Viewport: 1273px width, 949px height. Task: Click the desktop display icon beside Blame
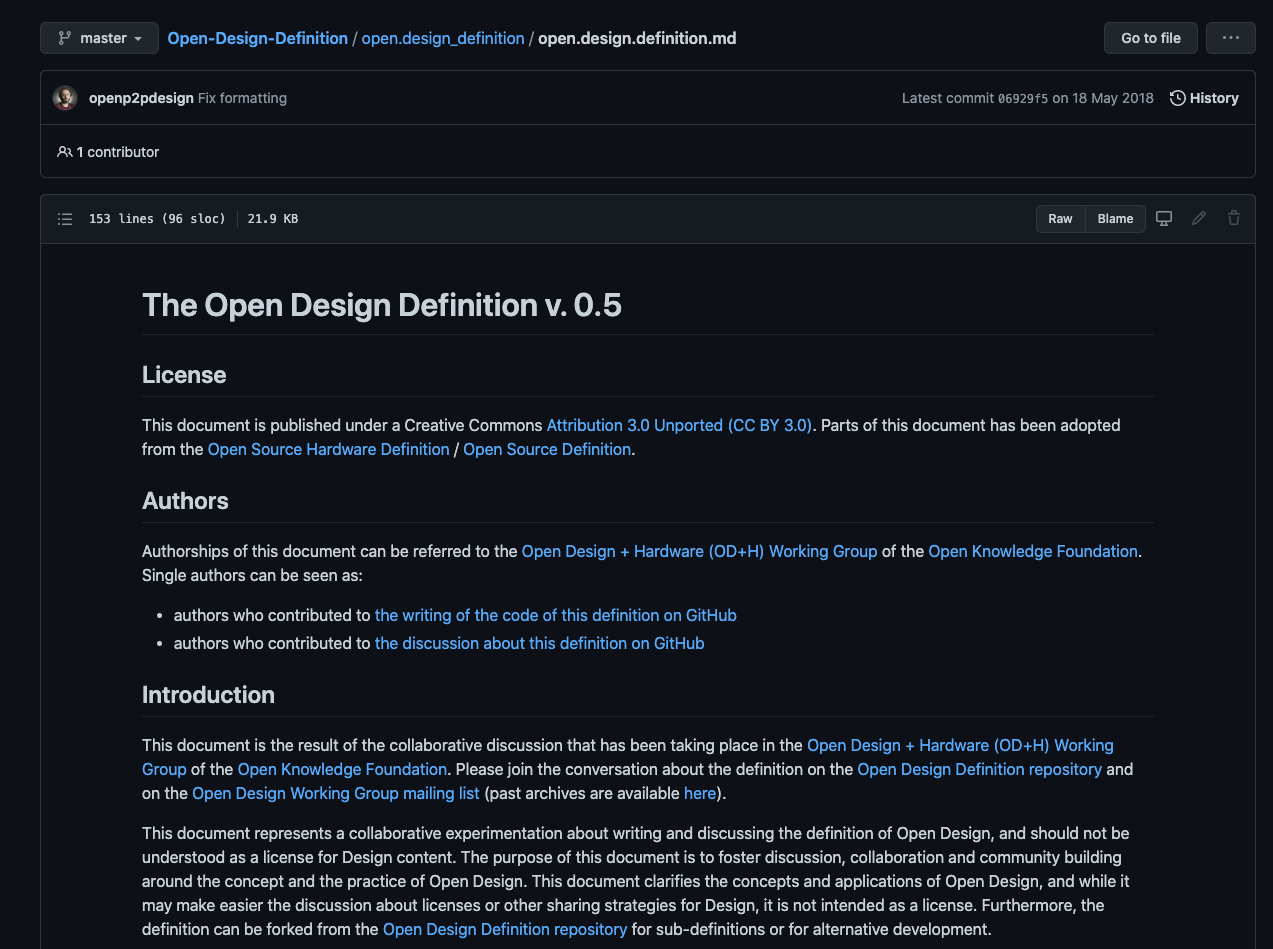pos(1164,219)
